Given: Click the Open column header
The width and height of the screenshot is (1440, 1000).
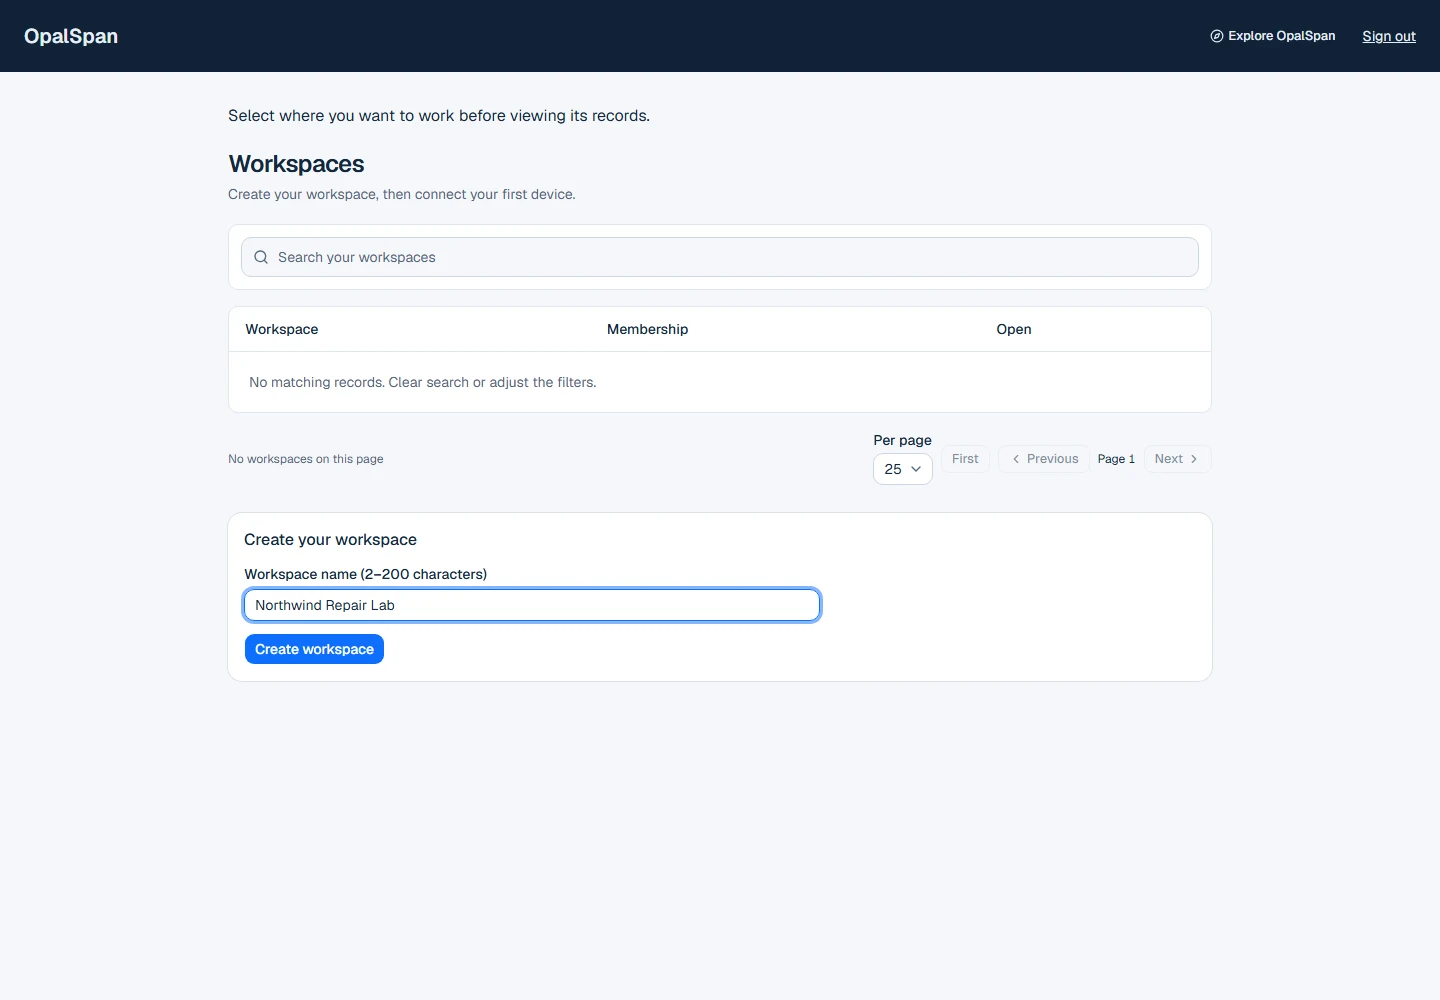Looking at the screenshot, I should click(1014, 329).
